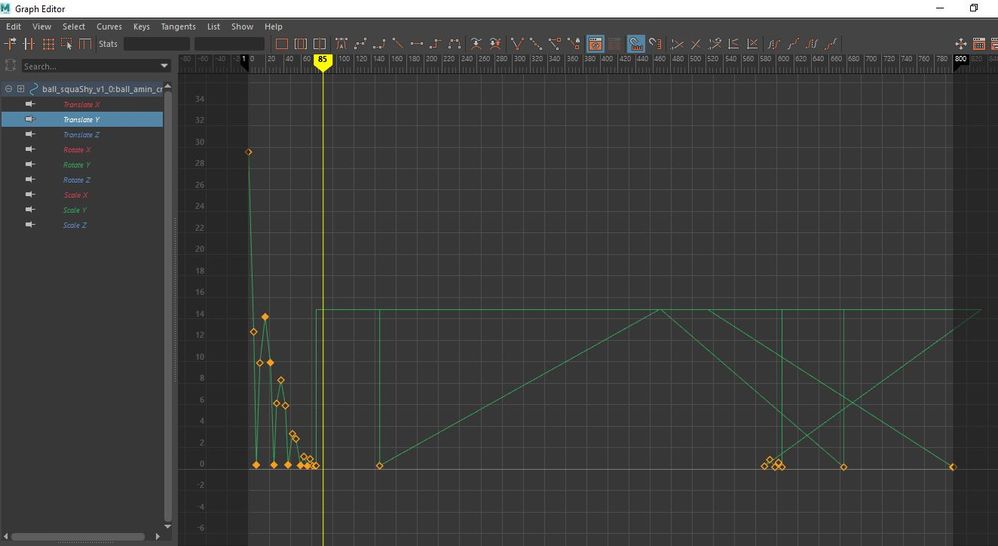Set Cycle After with Offset
Image resolution: width=998 pixels, height=546 pixels.
pyautogui.click(x=831, y=44)
